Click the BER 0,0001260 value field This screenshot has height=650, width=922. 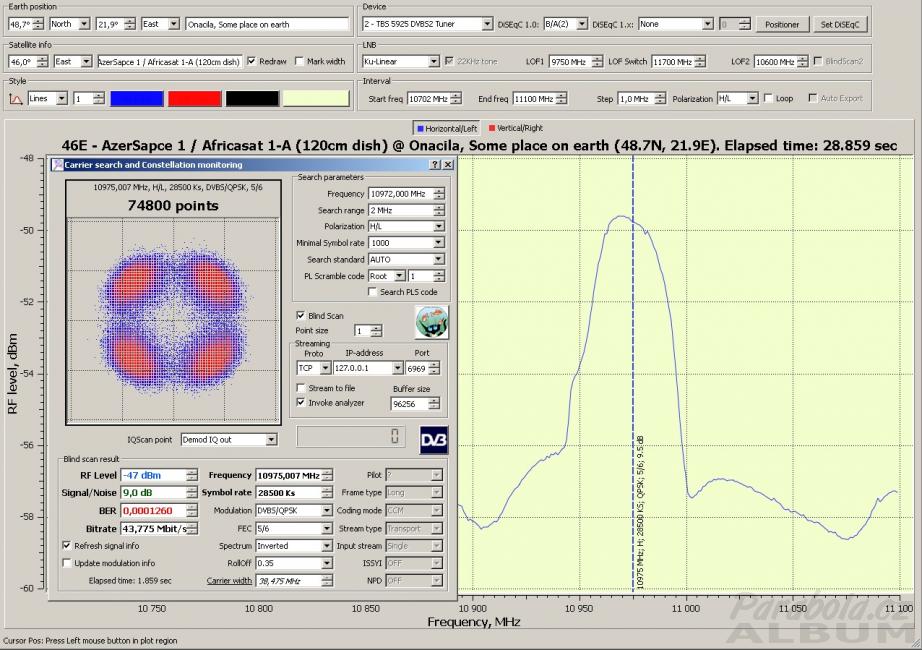(154, 511)
